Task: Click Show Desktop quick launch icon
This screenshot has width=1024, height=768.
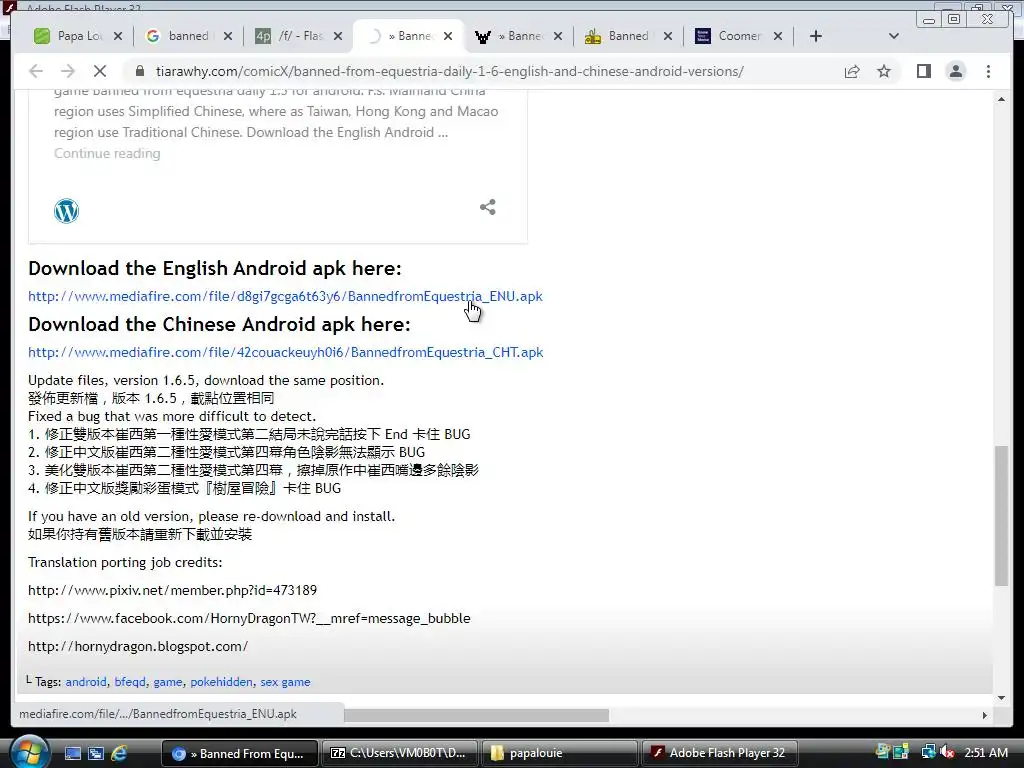Action: point(72,753)
